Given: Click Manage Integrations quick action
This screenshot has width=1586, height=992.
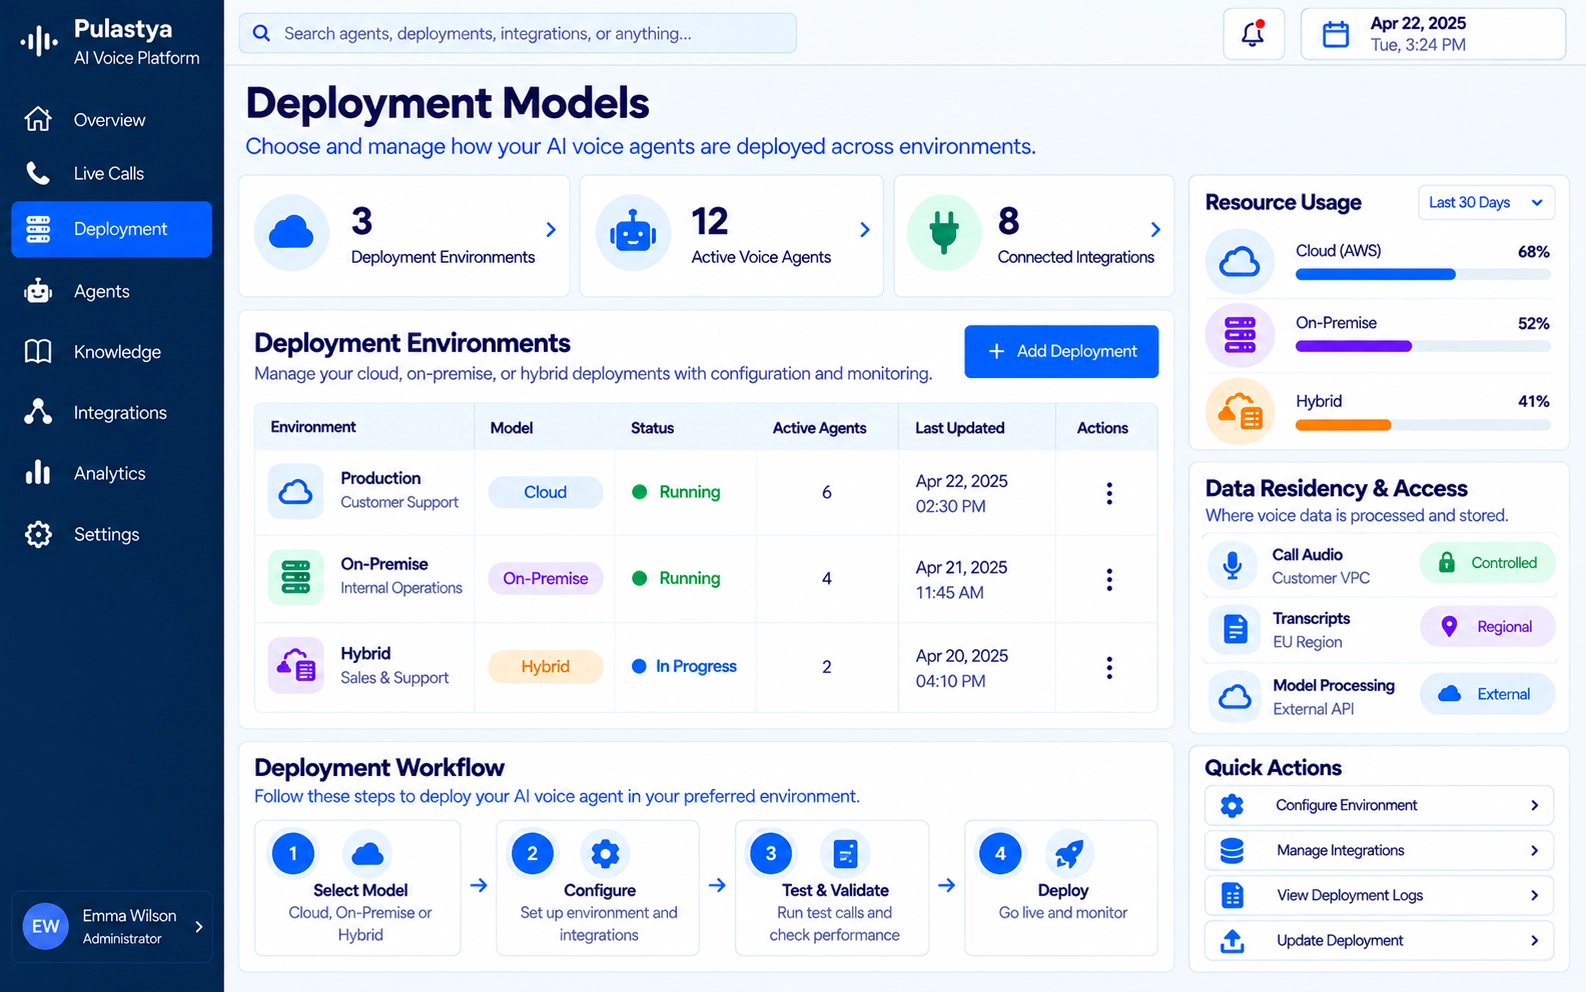Looking at the screenshot, I should point(1379,850).
